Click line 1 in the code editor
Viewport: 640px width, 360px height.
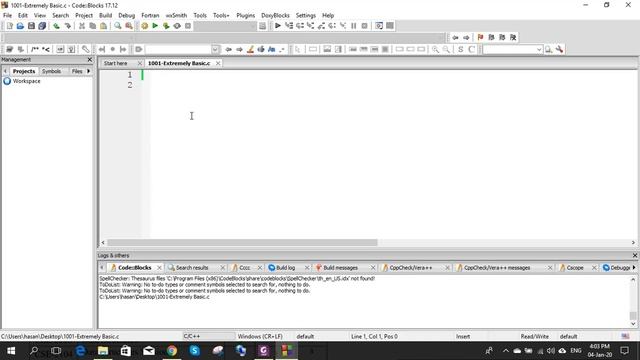[392, 75]
